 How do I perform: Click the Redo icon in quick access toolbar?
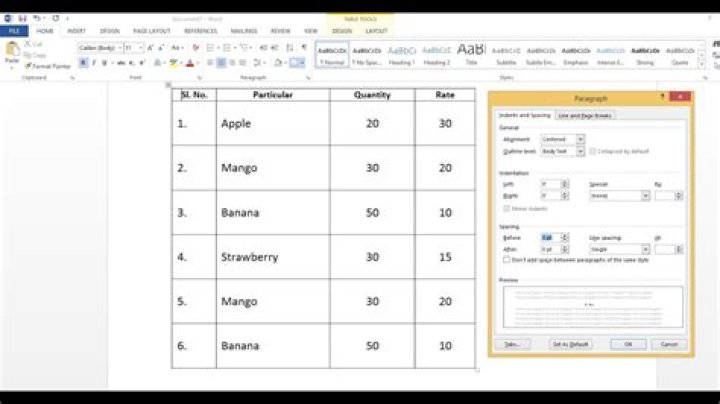[x=56, y=18]
